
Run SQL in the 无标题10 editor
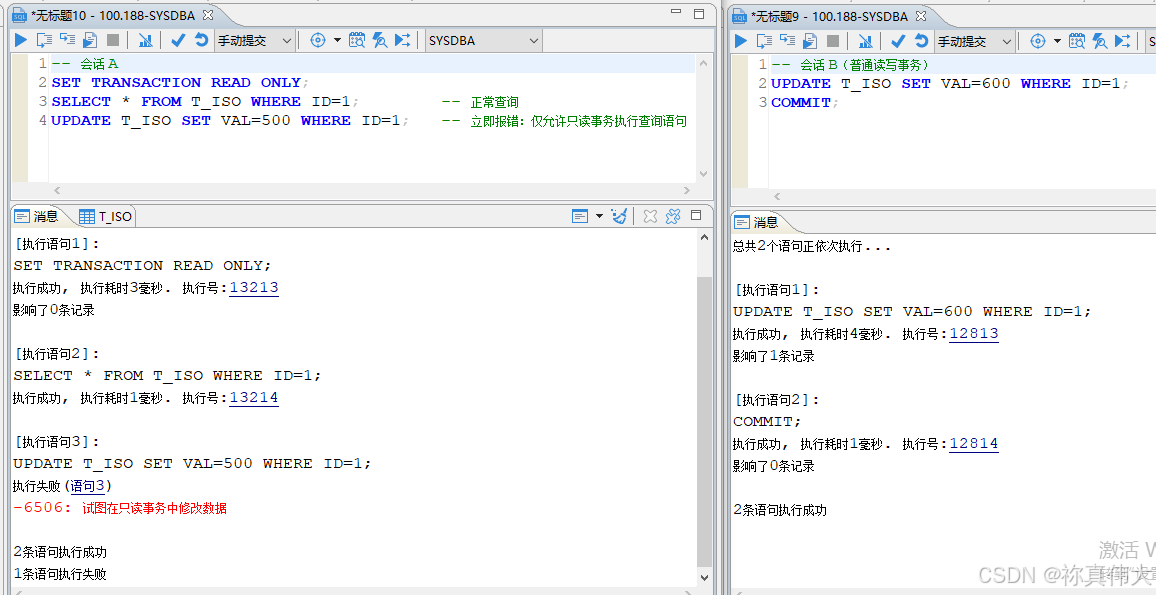(21, 41)
